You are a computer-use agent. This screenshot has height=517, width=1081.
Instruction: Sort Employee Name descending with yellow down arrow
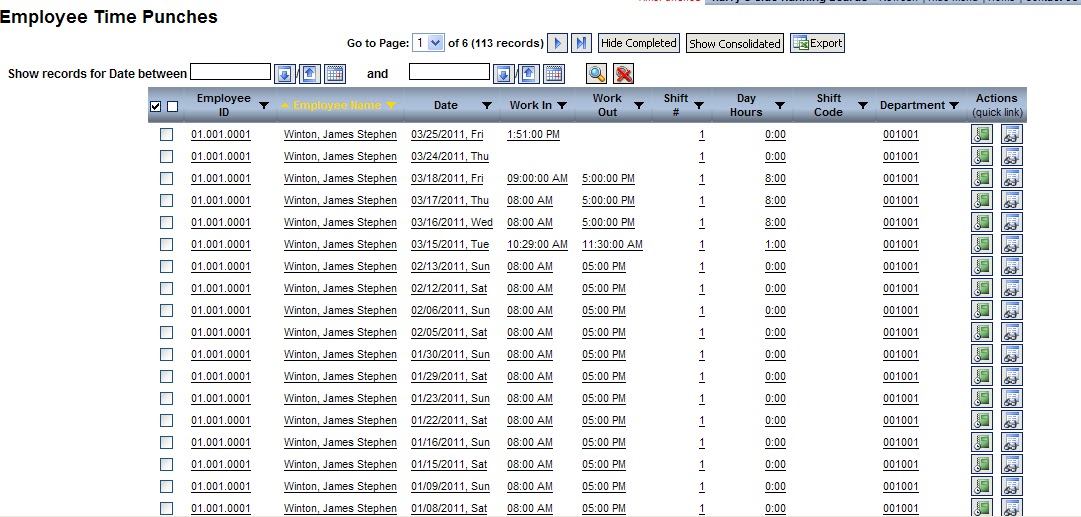pyautogui.click(x=391, y=105)
